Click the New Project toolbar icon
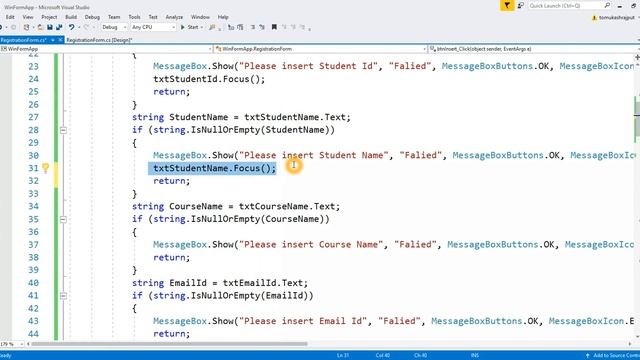640x360 pixels. click(x=27, y=27)
